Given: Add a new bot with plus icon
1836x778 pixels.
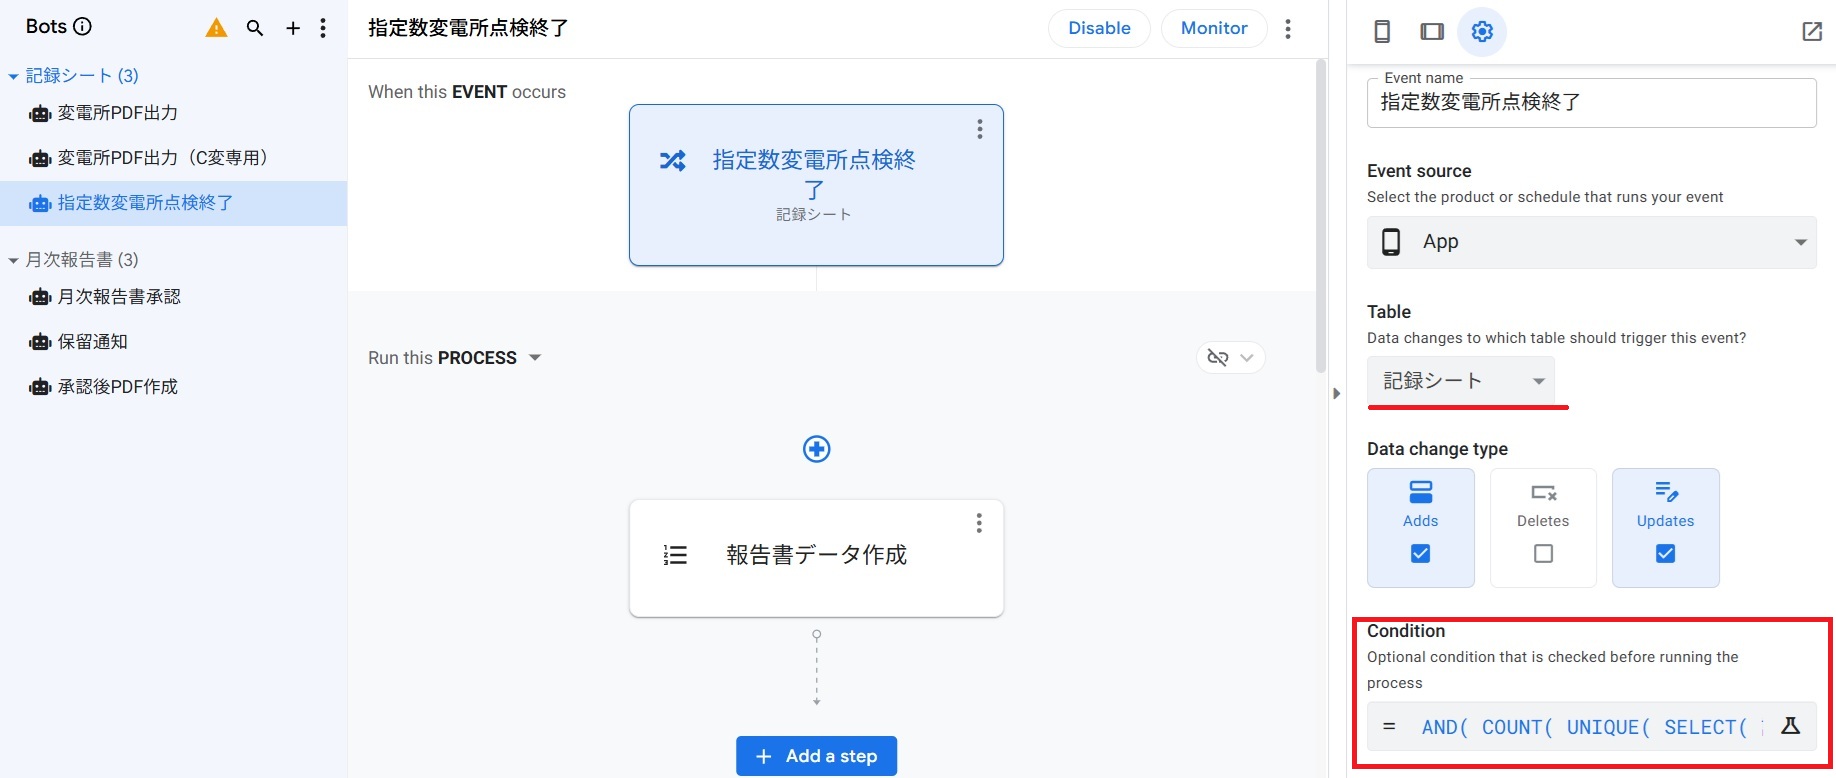Looking at the screenshot, I should tap(293, 28).
